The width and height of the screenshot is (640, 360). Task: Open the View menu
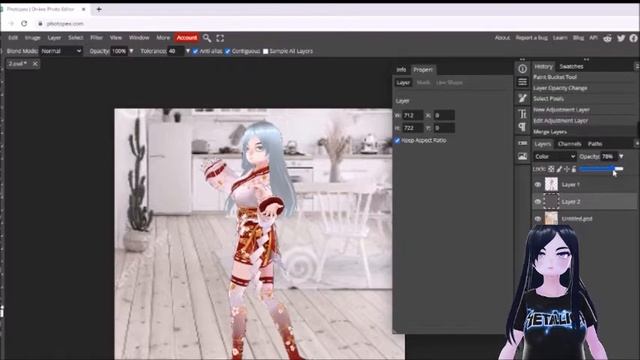tap(116, 38)
